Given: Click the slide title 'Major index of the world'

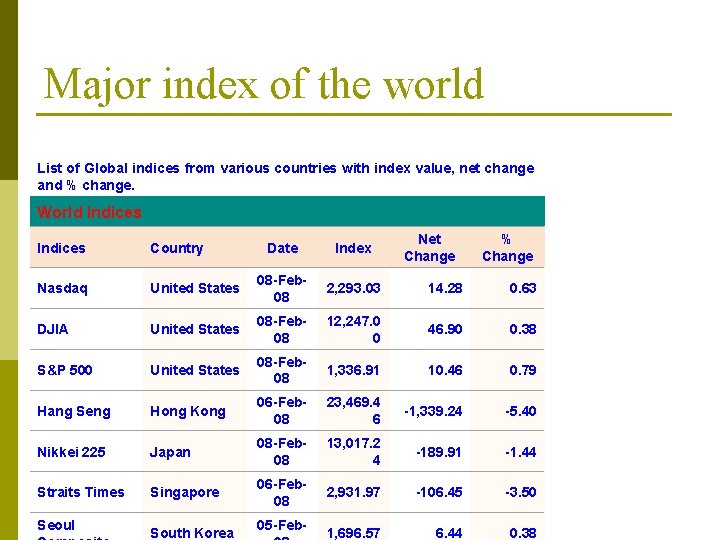Looking at the screenshot, I should pos(263,84).
